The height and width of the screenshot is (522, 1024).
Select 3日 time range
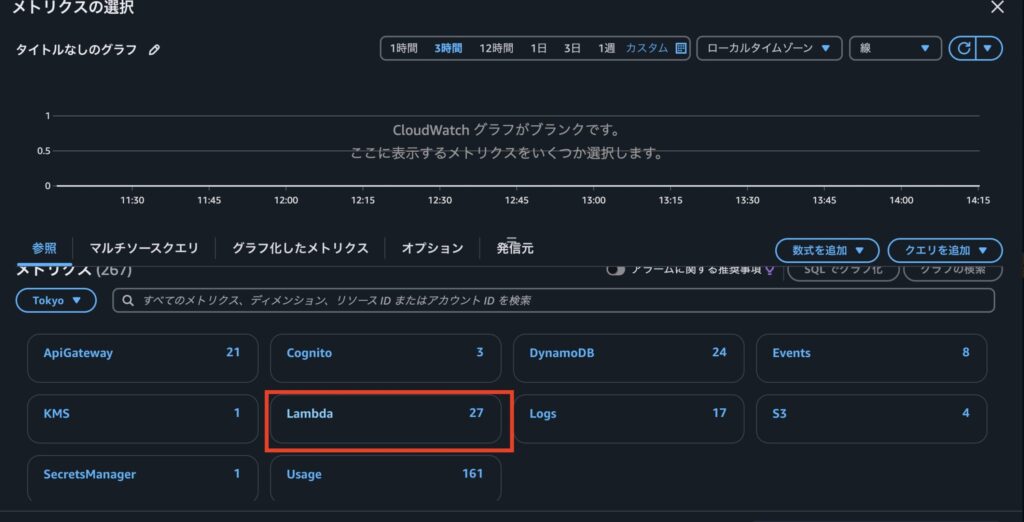(x=572, y=48)
